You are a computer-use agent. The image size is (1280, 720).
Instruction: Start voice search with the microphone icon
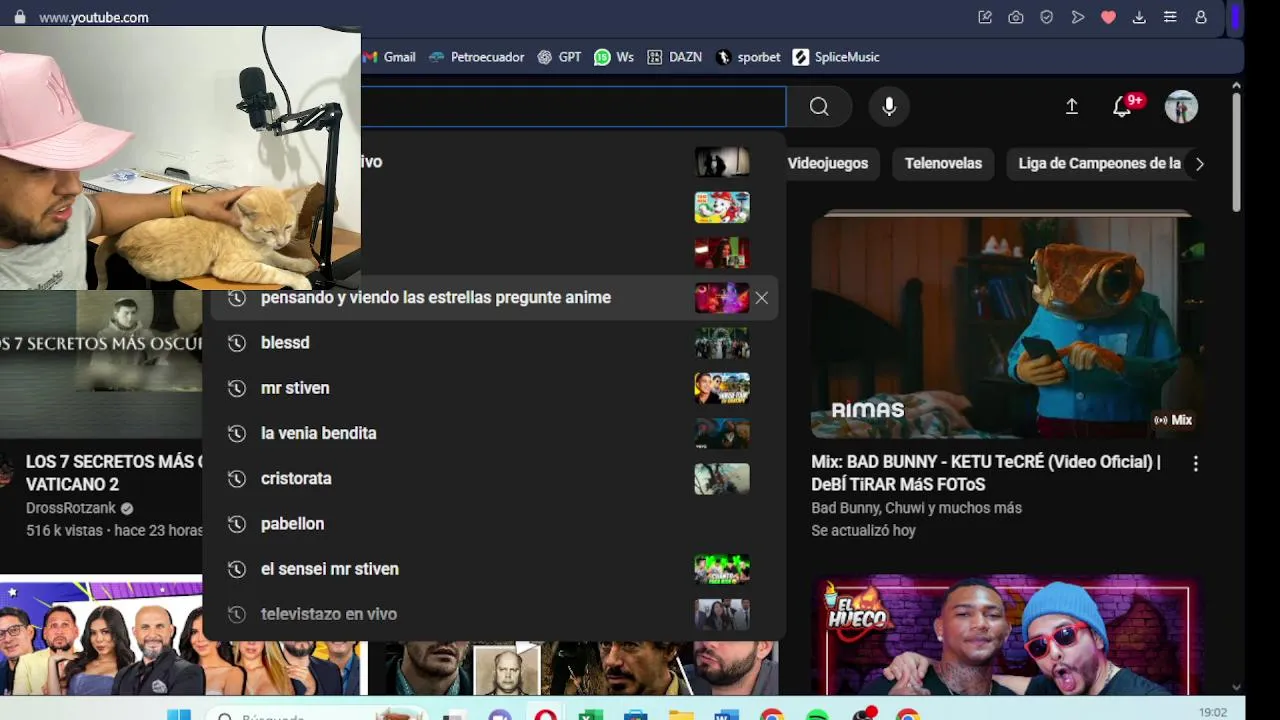[x=889, y=107]
